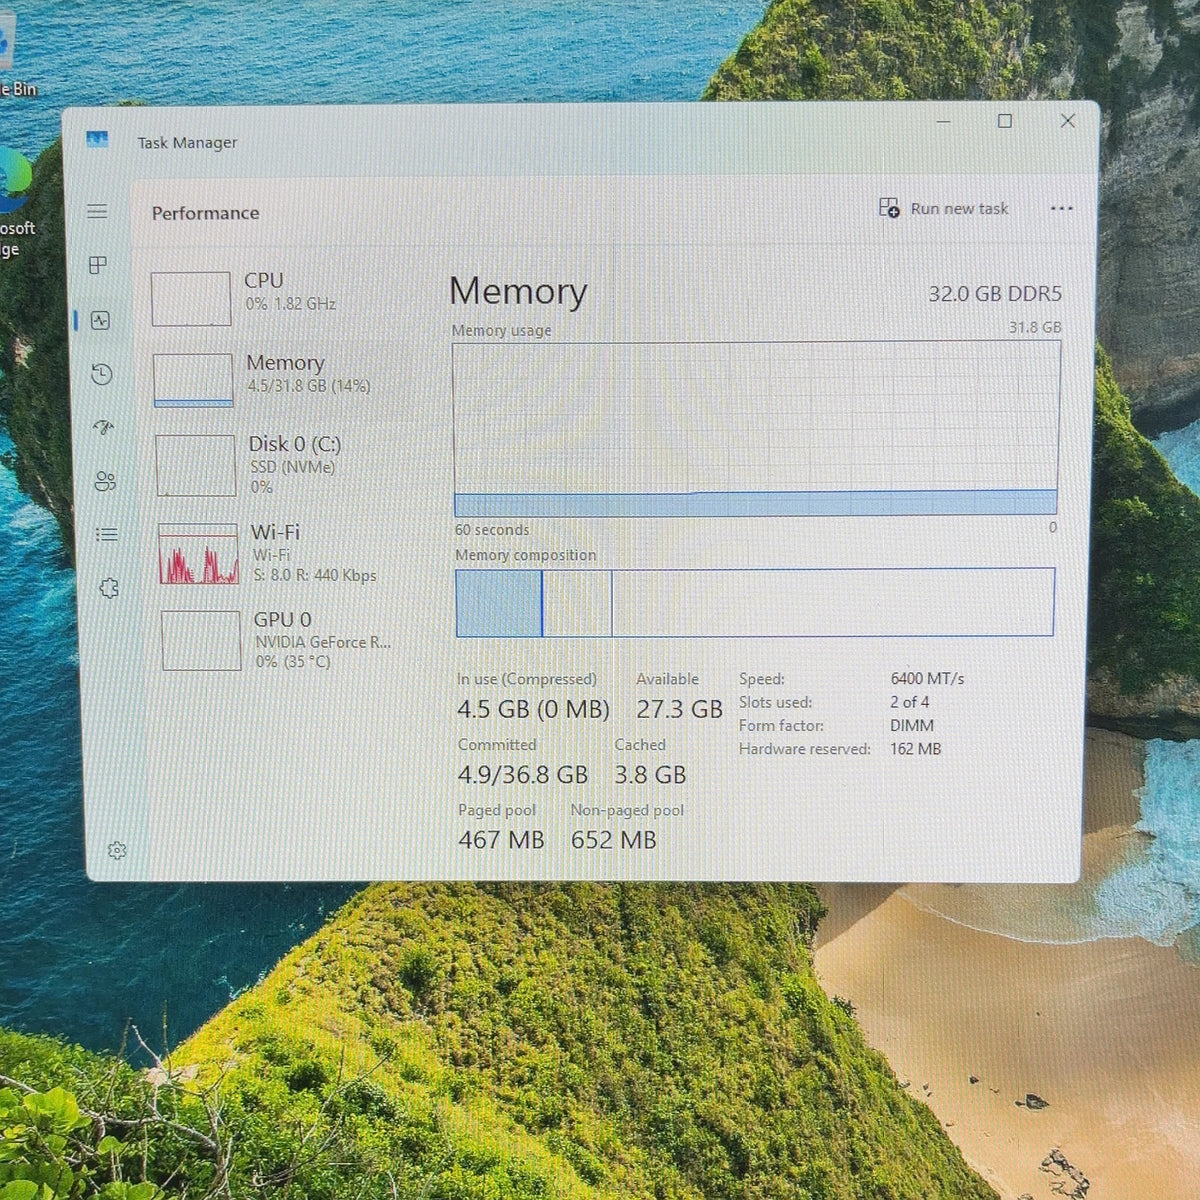Click the Performance page title
This screenshot has height=1200, width=1200.
(205, 213)
